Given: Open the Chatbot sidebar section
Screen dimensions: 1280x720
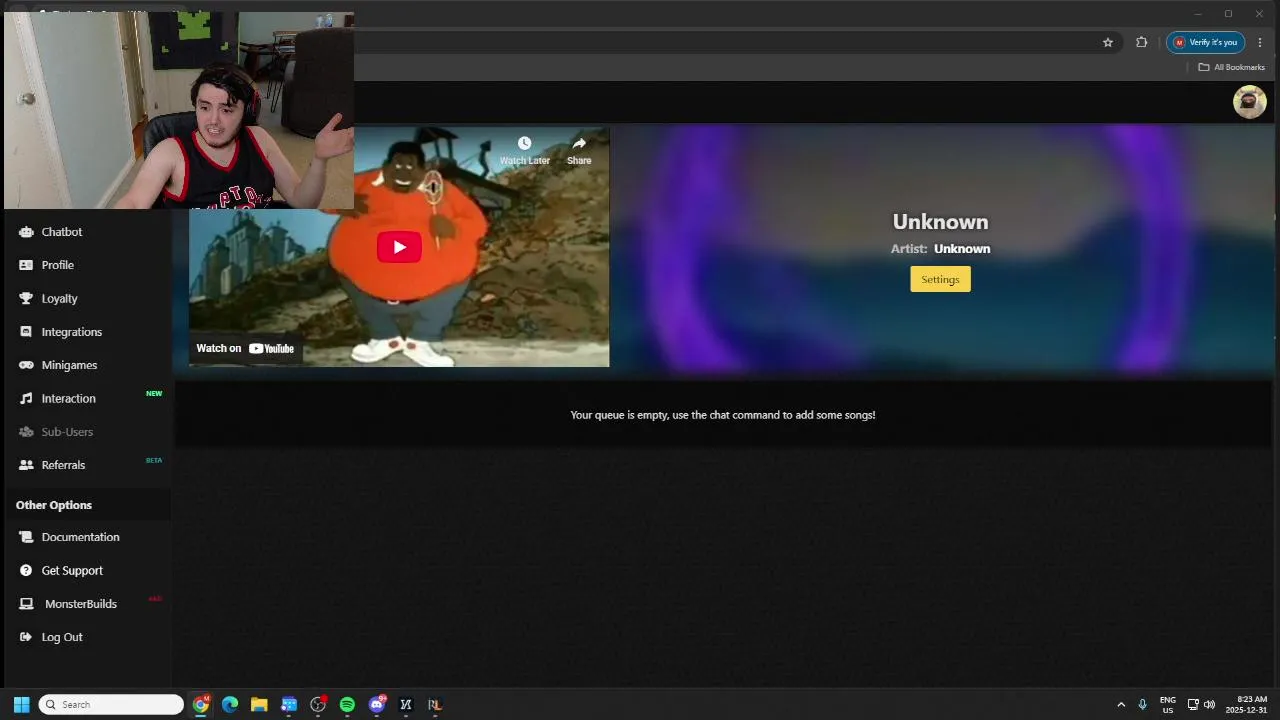Looking at the screenshot, I should [x=62, y=232].
